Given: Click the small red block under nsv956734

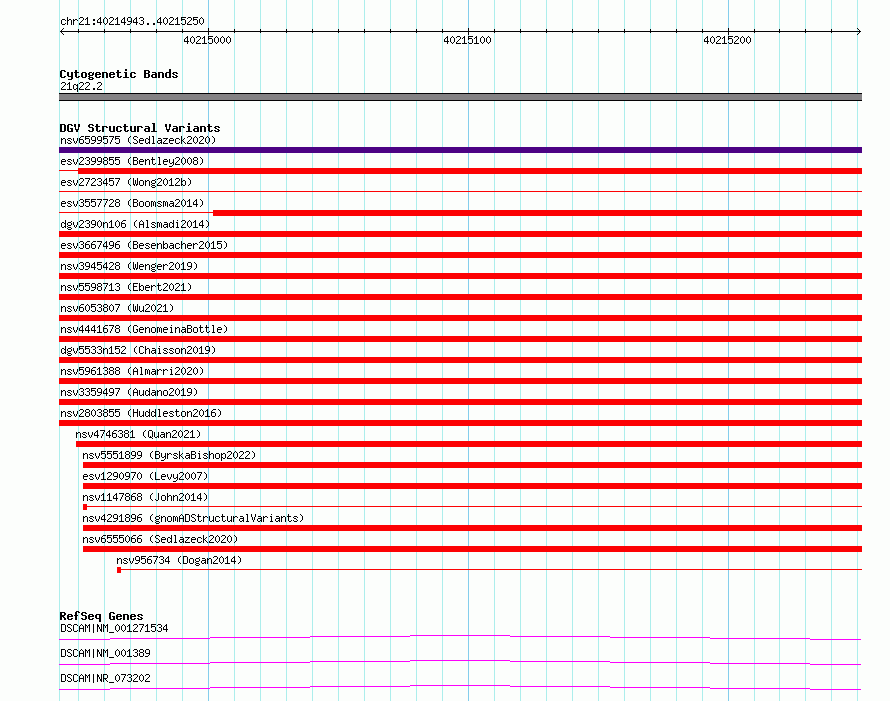Looking at the screenshot, I should pos(119,570).
